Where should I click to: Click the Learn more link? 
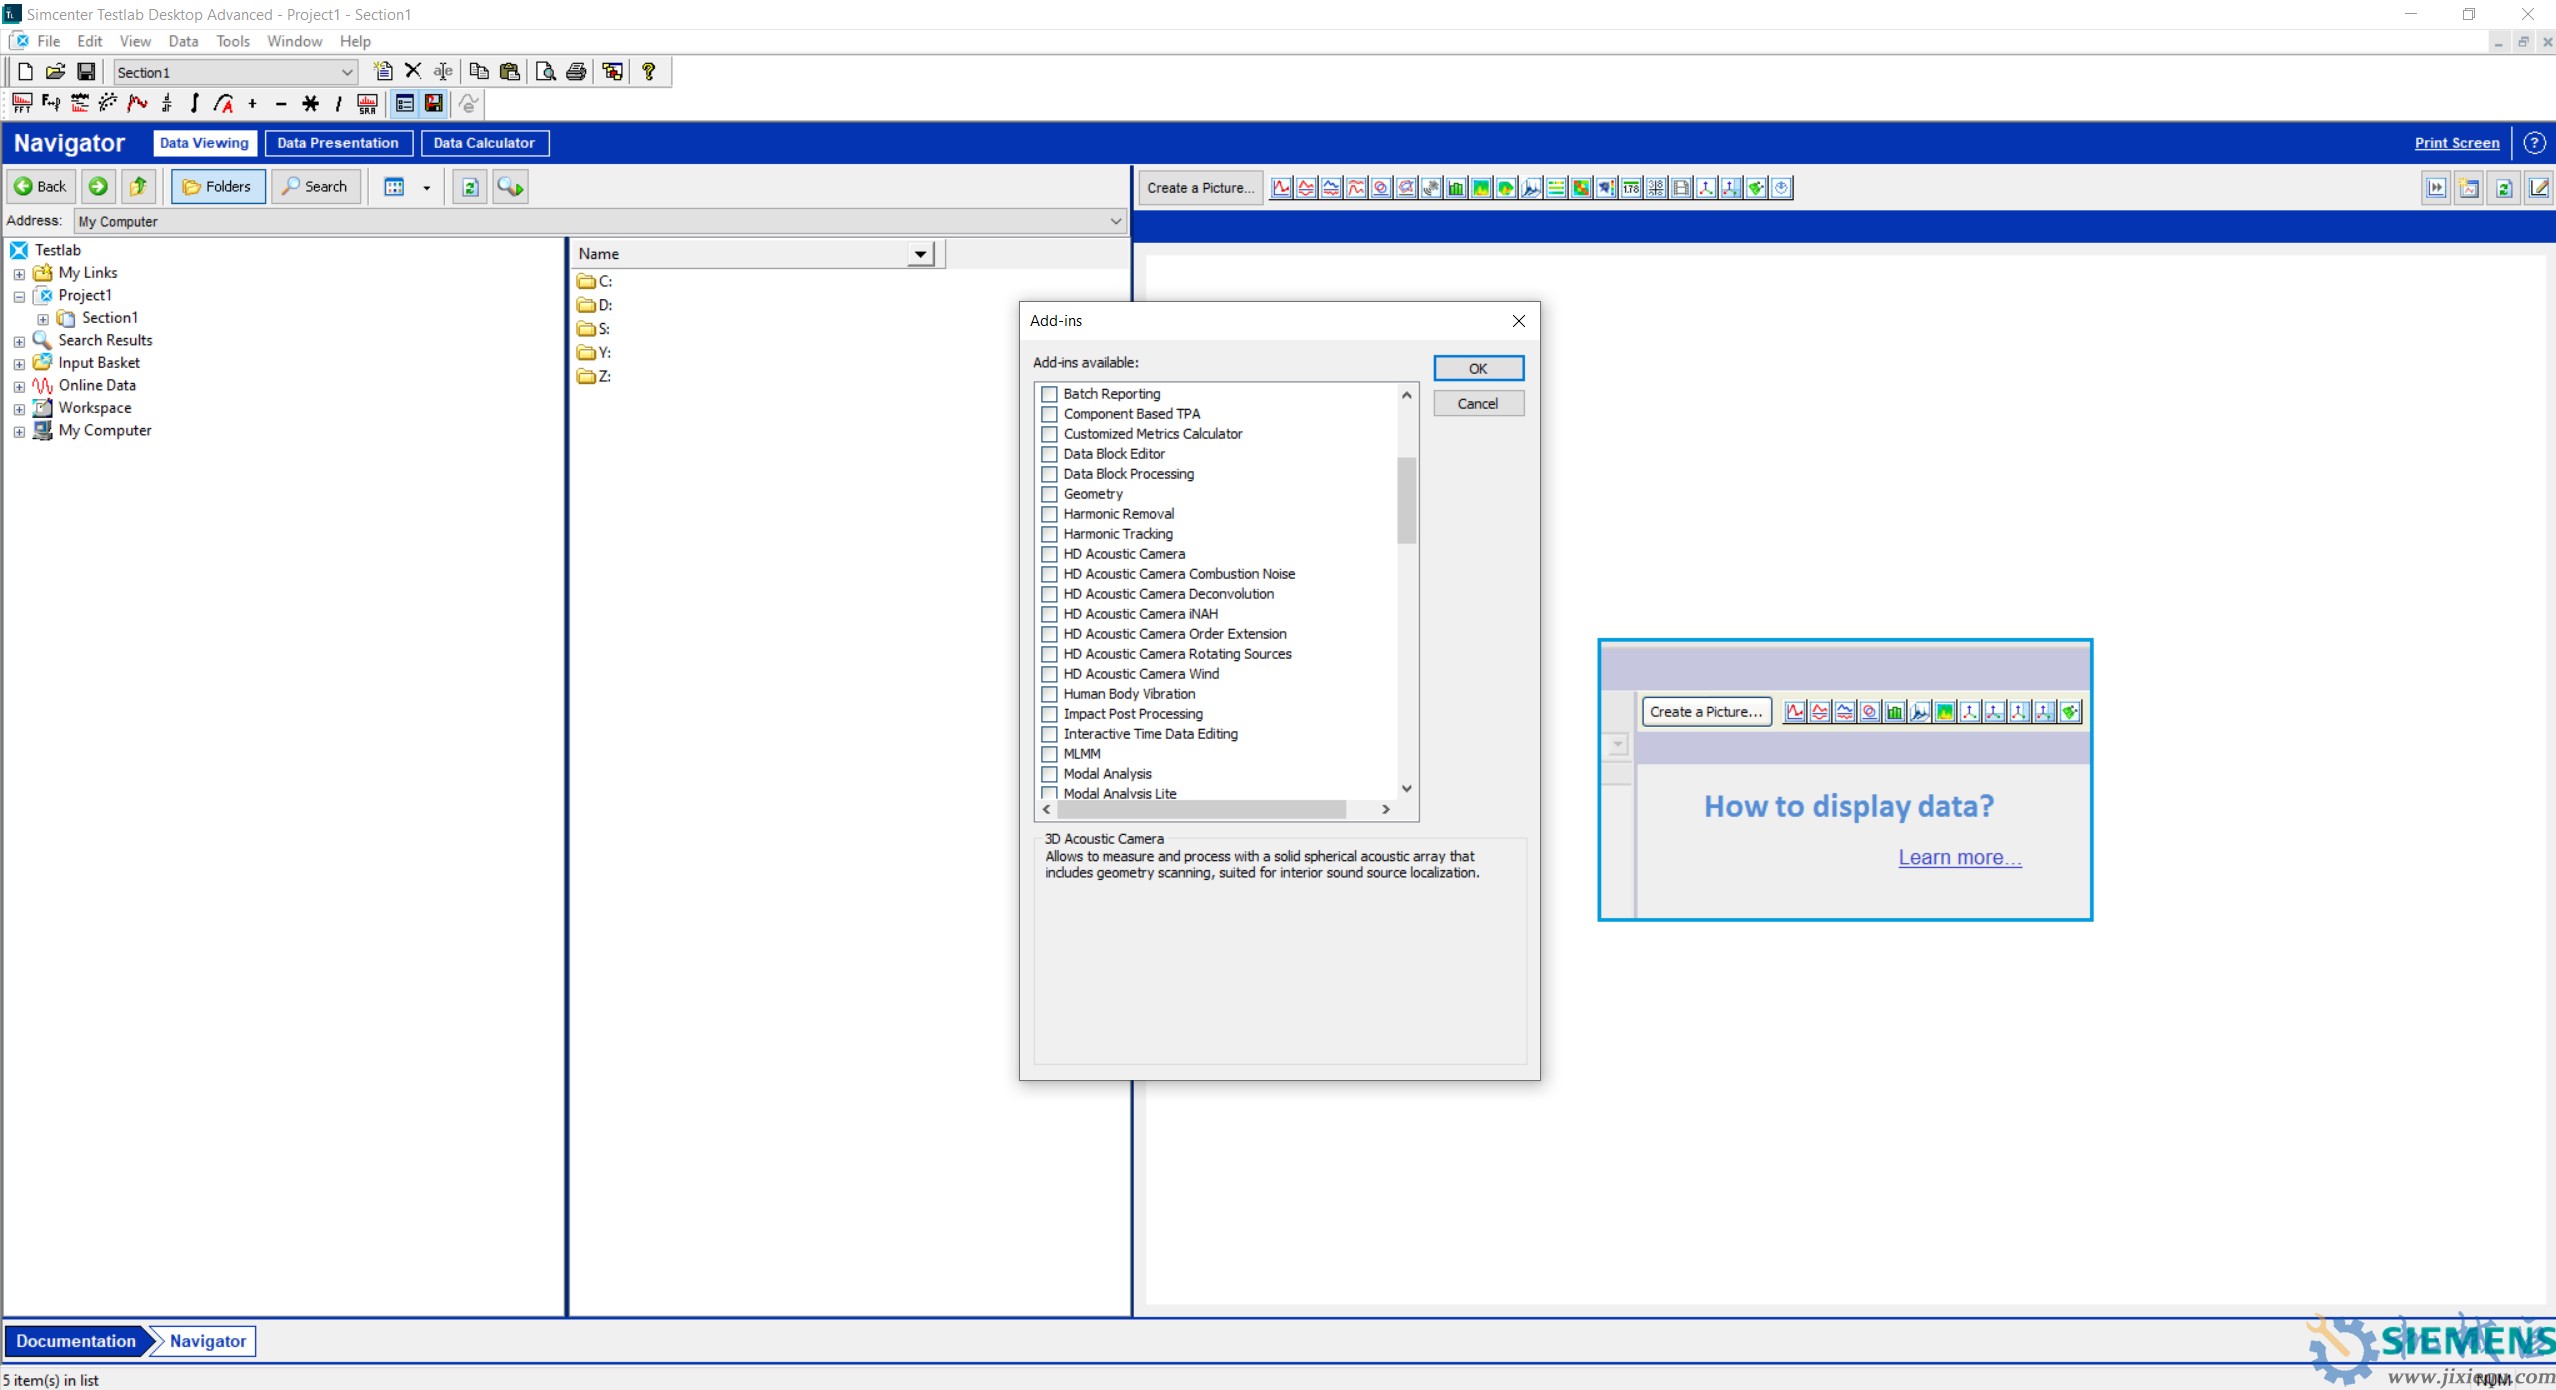pos(1957,857)
